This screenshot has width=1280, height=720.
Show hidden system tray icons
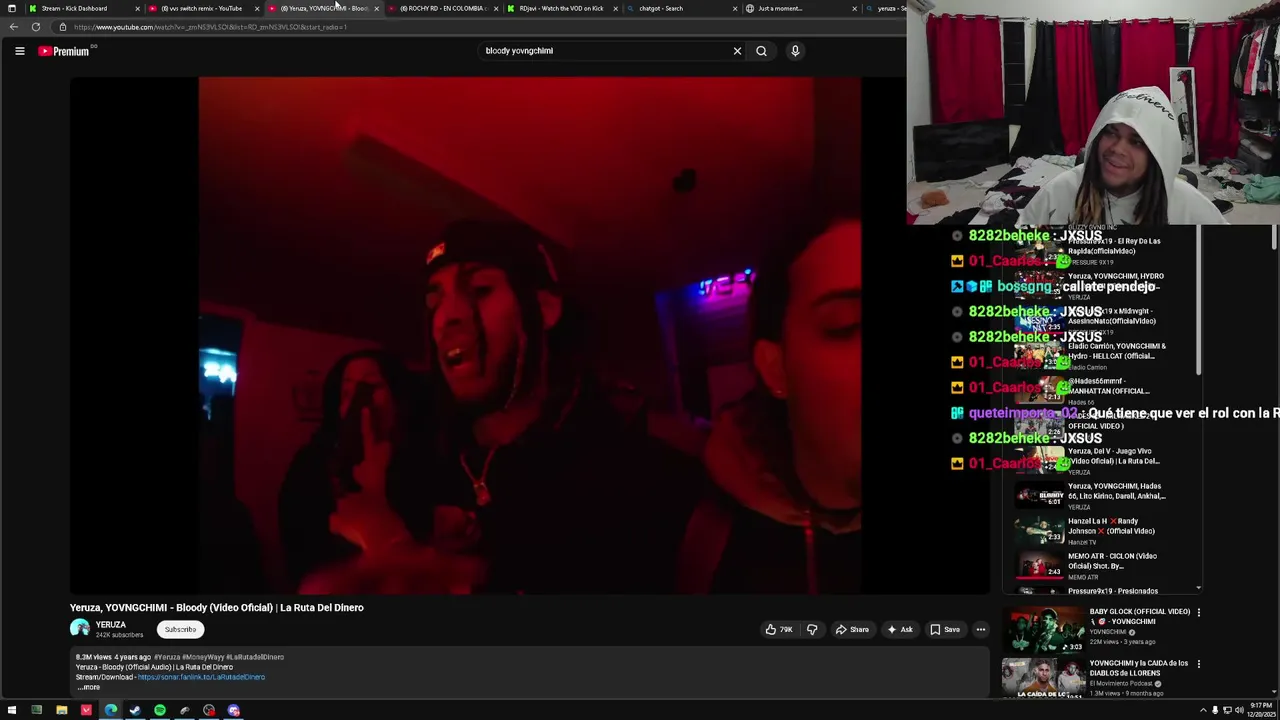pyautogui.click(x=1203, y=710)
